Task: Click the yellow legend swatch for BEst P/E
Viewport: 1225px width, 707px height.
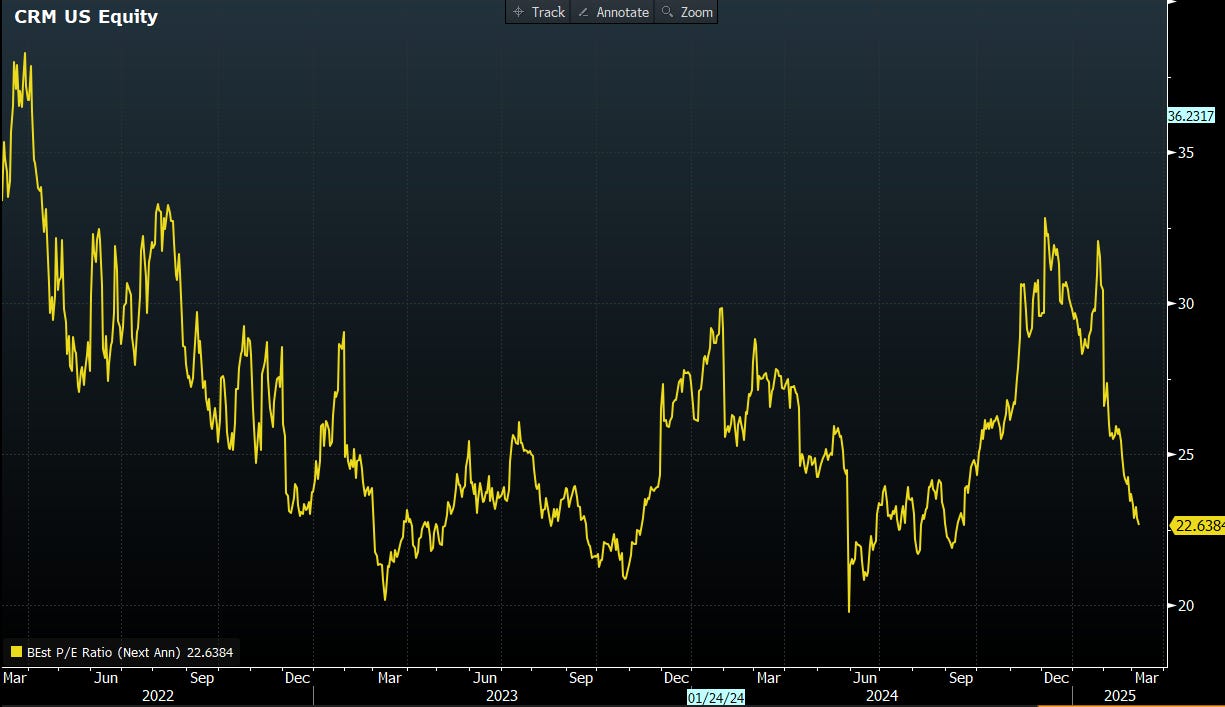Action: 16,652
